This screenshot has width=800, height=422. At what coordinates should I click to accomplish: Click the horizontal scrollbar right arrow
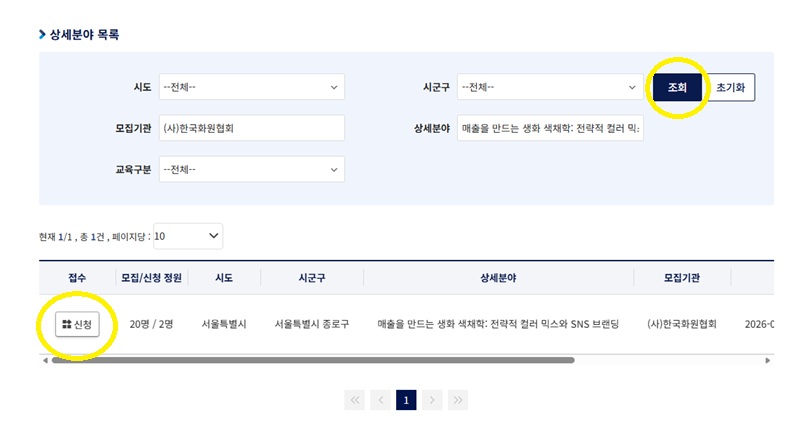(x=768, y=360)
